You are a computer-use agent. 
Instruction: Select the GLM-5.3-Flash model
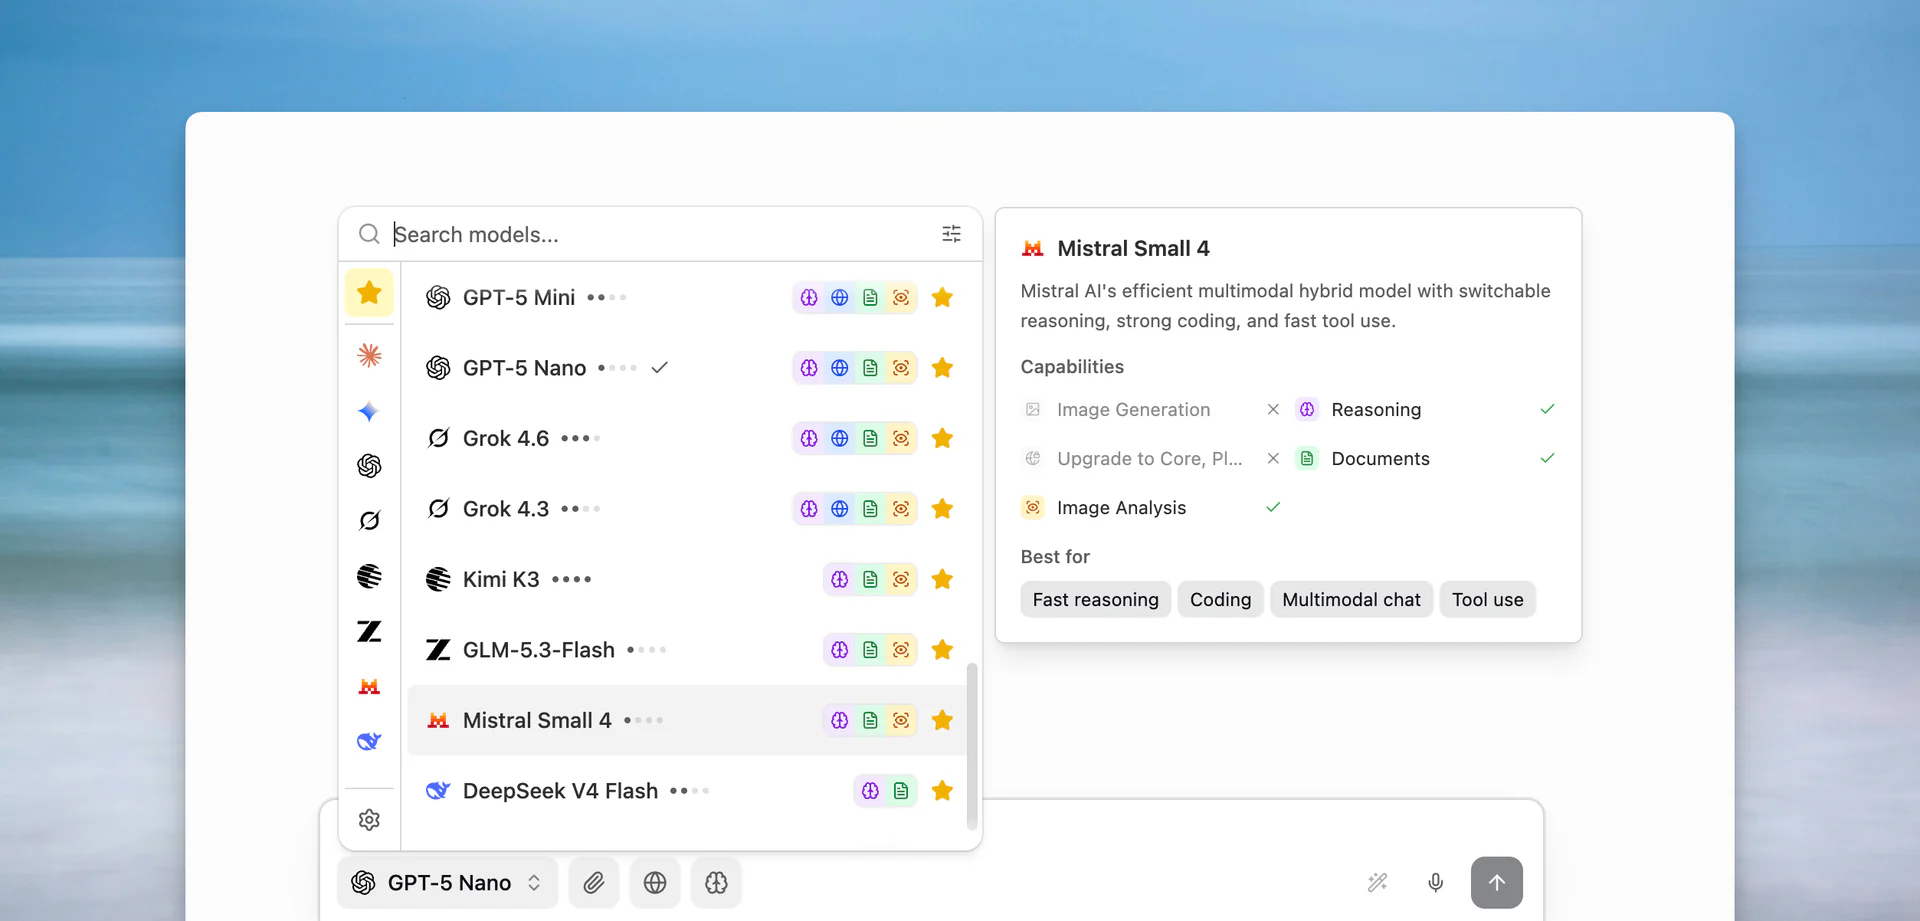(x=688, y=650)
